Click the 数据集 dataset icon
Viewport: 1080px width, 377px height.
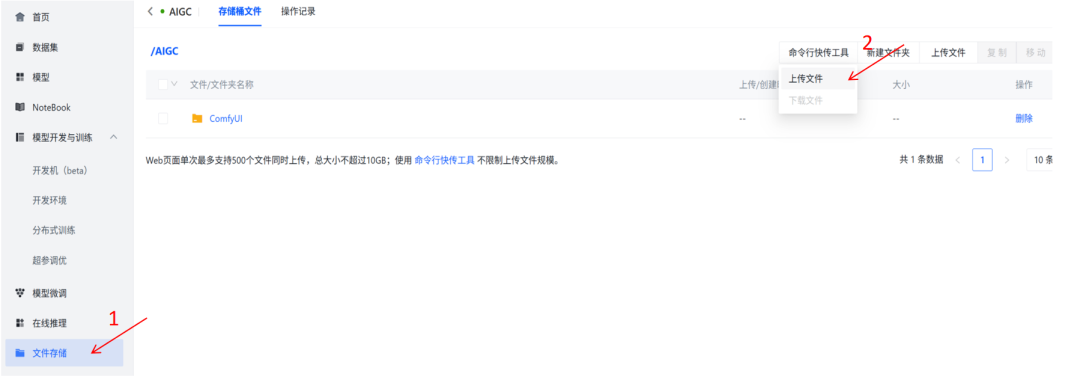click(x=20, y=48)
